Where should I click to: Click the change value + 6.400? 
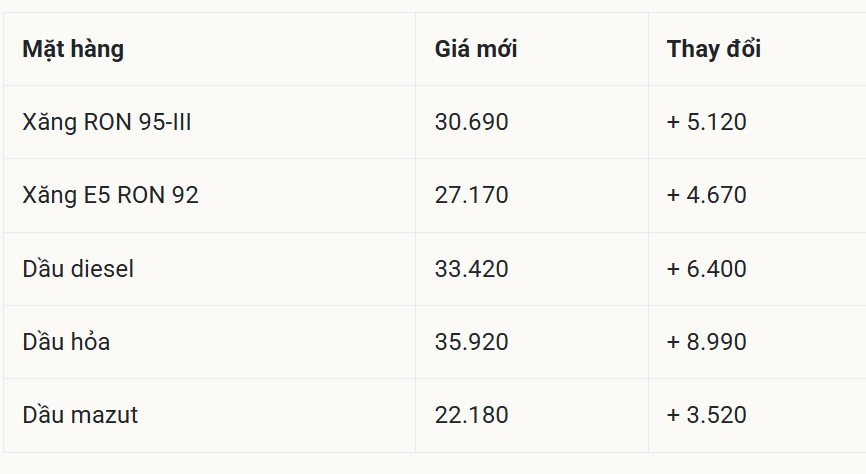(x=706, y=269)
